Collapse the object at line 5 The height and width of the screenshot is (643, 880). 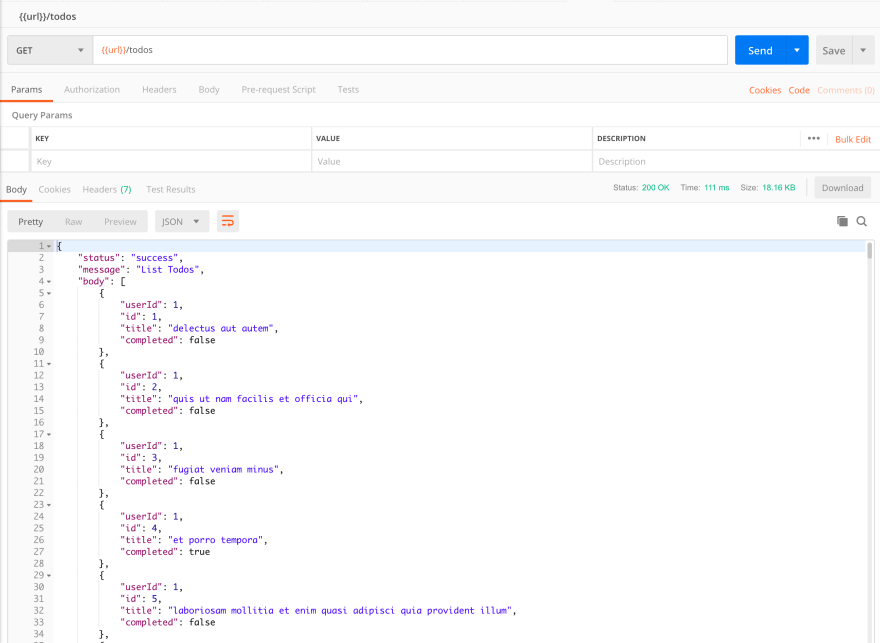[49, 293]
